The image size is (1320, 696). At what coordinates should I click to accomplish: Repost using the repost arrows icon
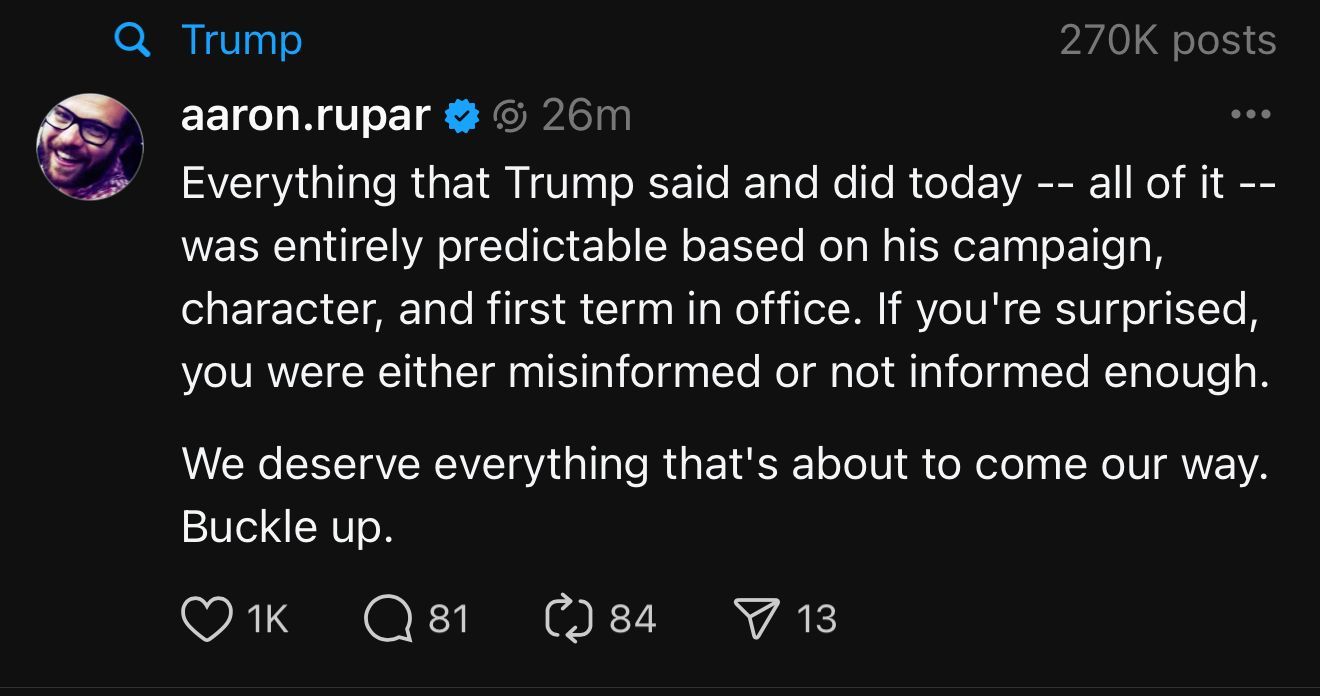coord(569,618)
